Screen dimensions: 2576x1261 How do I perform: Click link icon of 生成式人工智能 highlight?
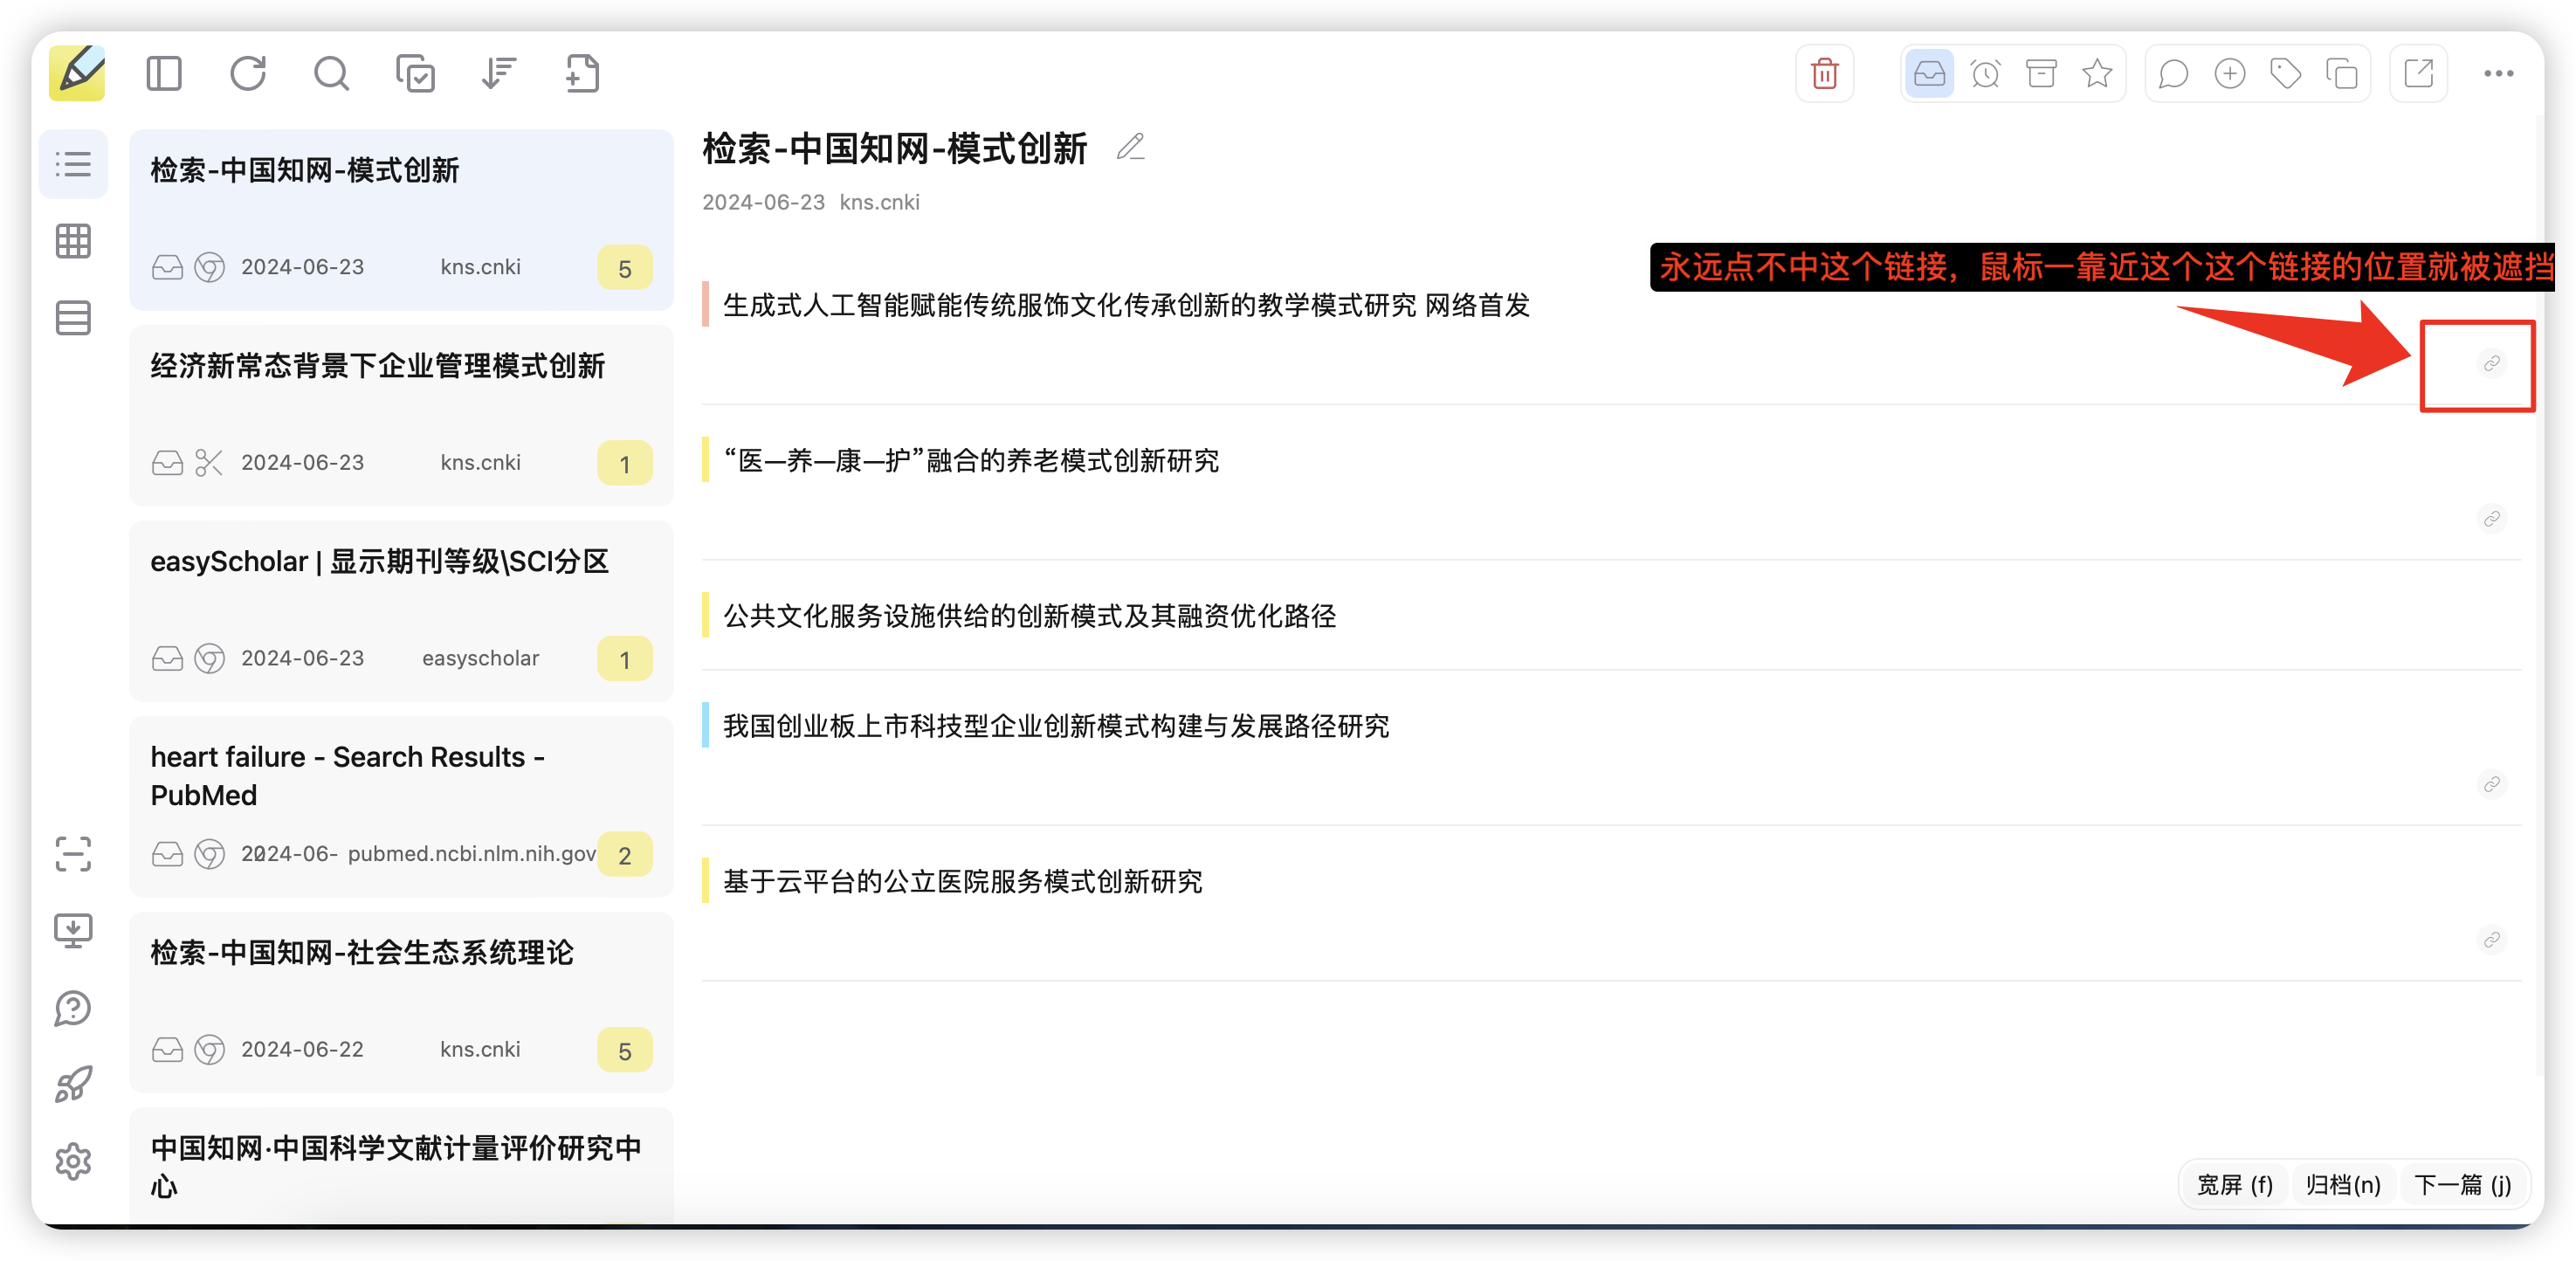[x=2492, y=363]
